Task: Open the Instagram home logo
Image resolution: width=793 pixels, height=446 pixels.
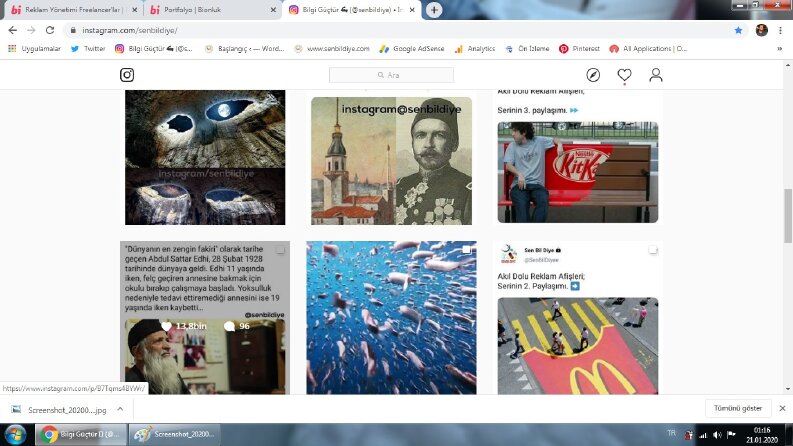Action: pyautogui.click(x=127, y=75)
